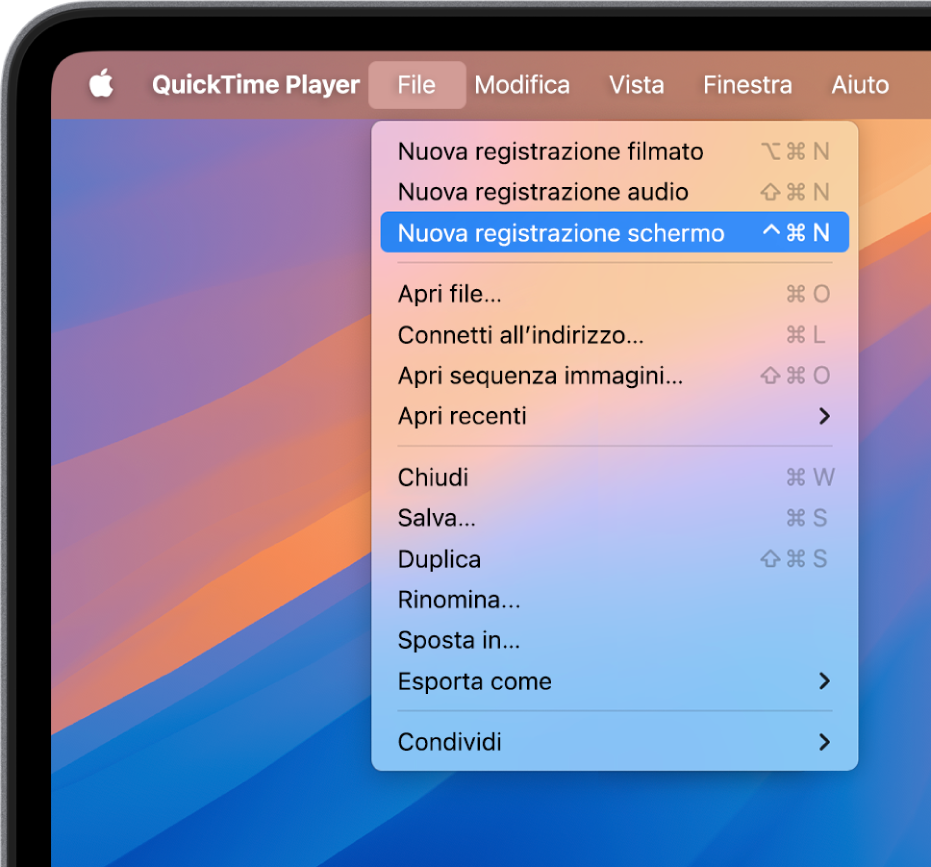Open the Modifica menu
Viewport: 931px width, 867px height.
(522, 85)
